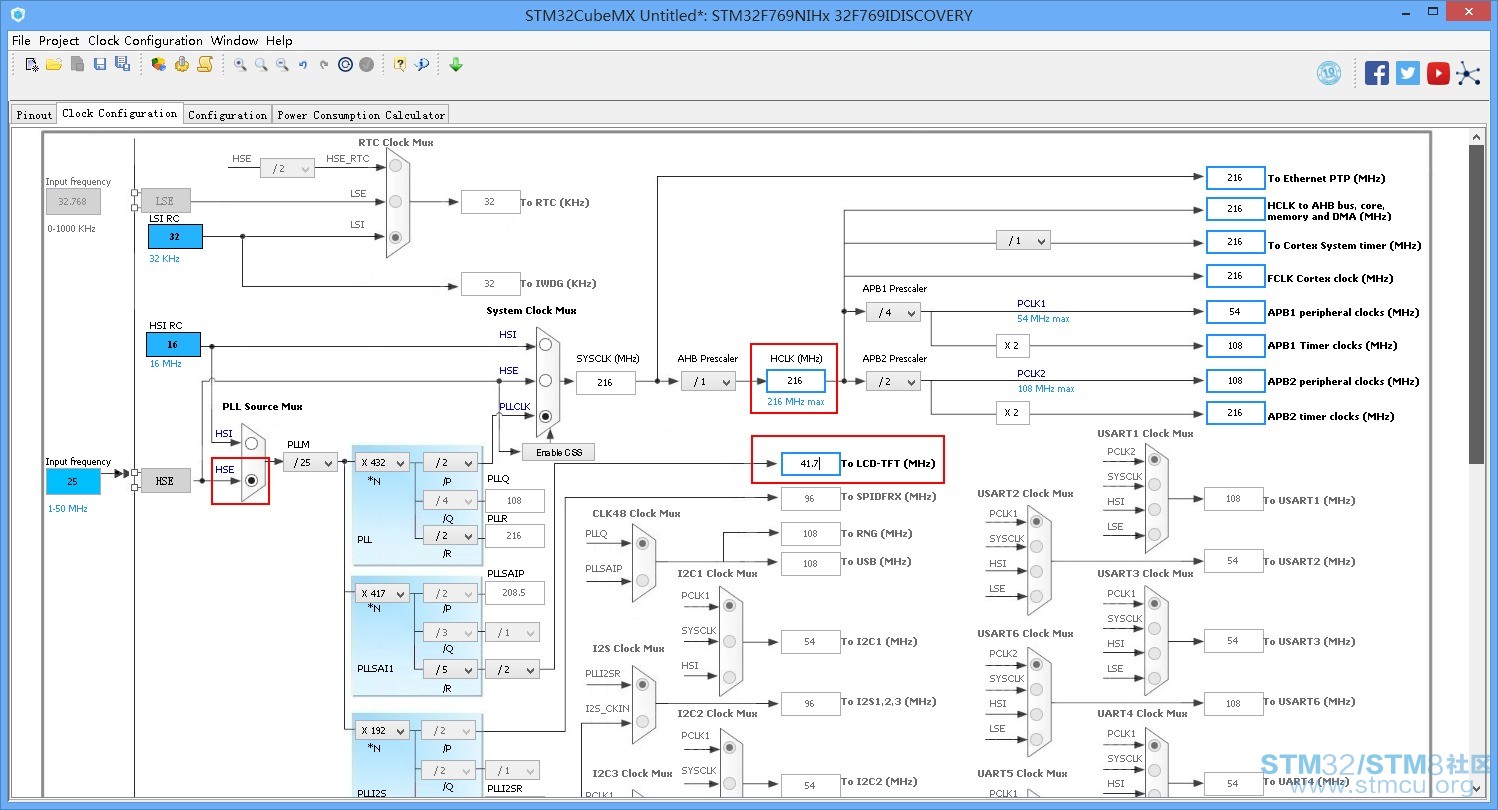Open the AHB Prescaler dropdown
The height and width of the screenshot is (810, 1498).
tap(708, 381)
